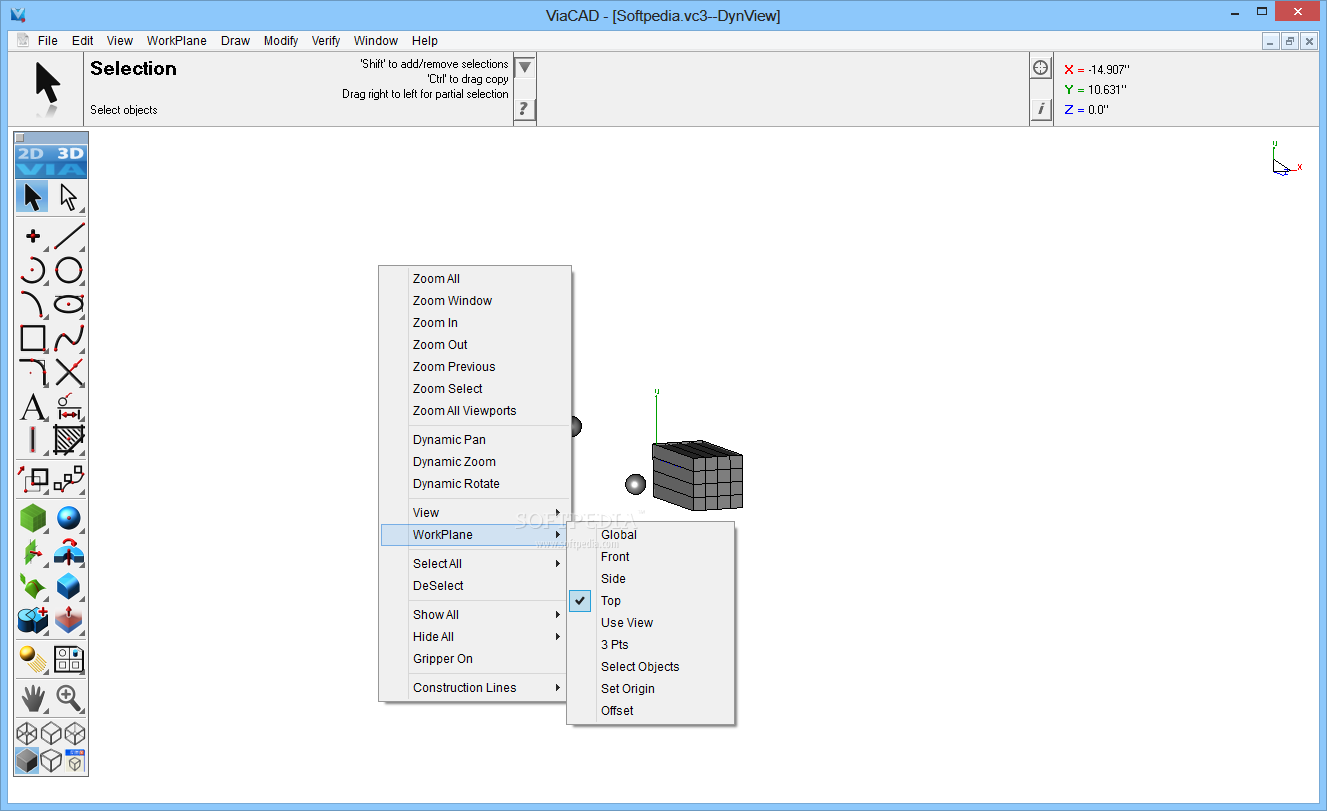The width and height of the screenshot is (1327, 811).
Task: Open the Render gold sphere tool
Action: 33,659
